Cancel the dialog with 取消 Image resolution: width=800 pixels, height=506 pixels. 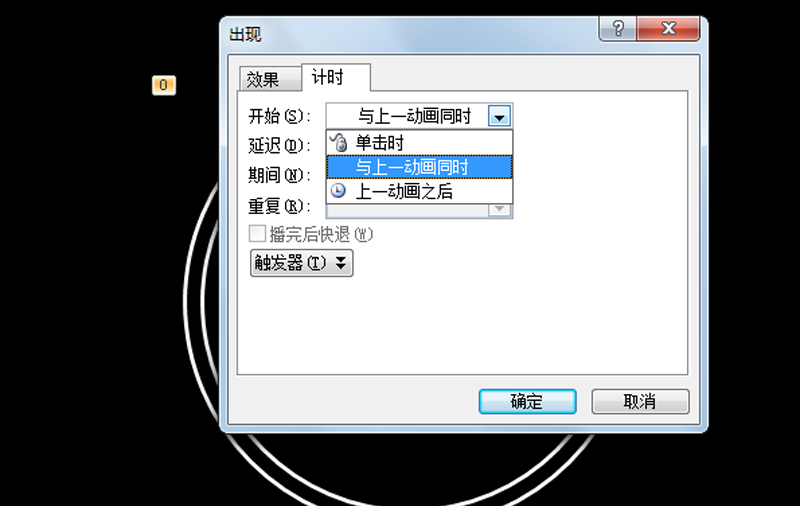pos(640,401)
